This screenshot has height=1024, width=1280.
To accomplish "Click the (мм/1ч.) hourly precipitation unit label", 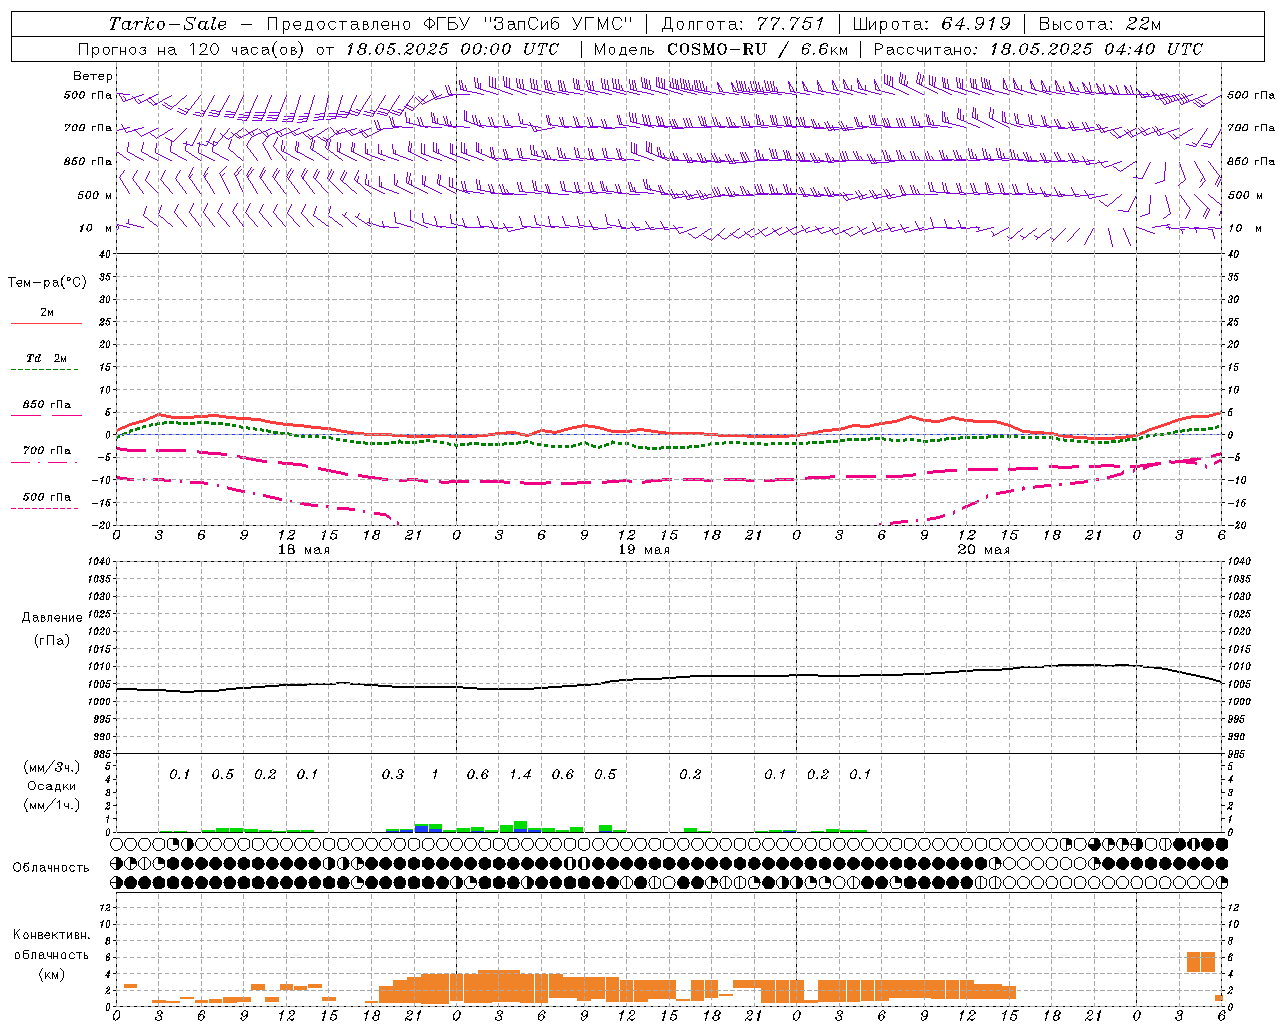I will tap(52, 805).
